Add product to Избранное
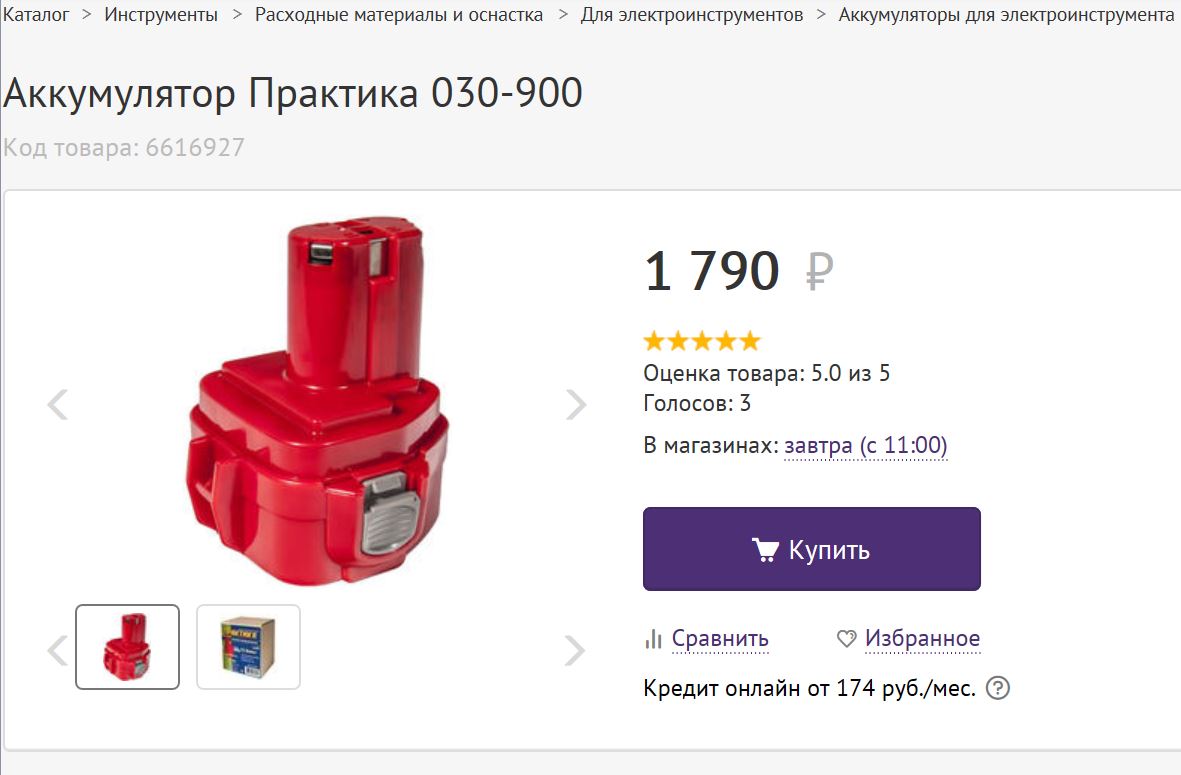The width and height of the screenshot is (1181, 775). tap(923, 639)
